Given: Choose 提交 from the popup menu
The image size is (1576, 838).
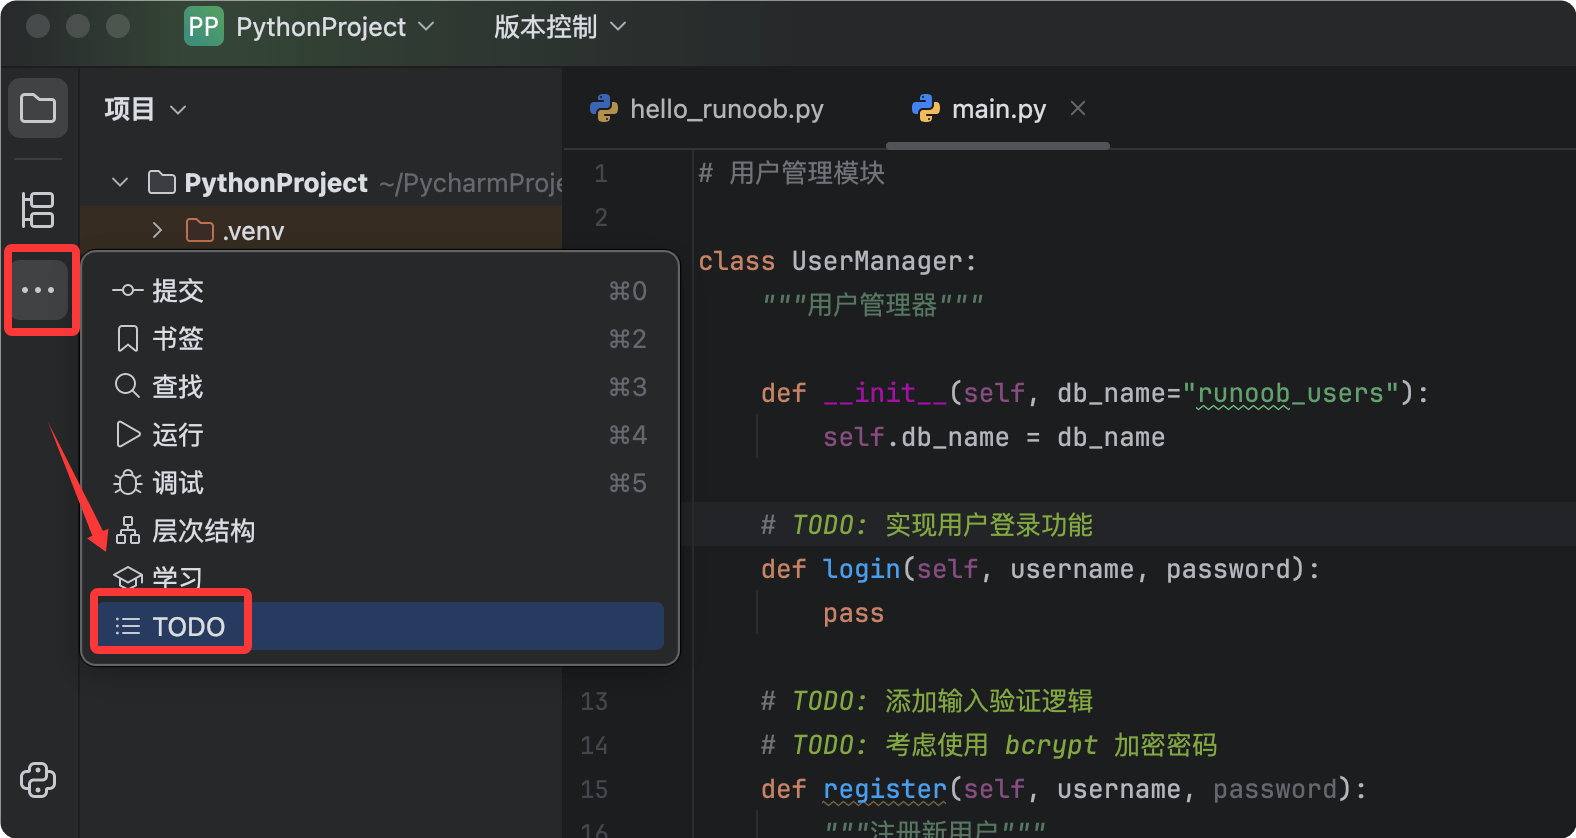Looking at the screenshot, I should point(380,291).
